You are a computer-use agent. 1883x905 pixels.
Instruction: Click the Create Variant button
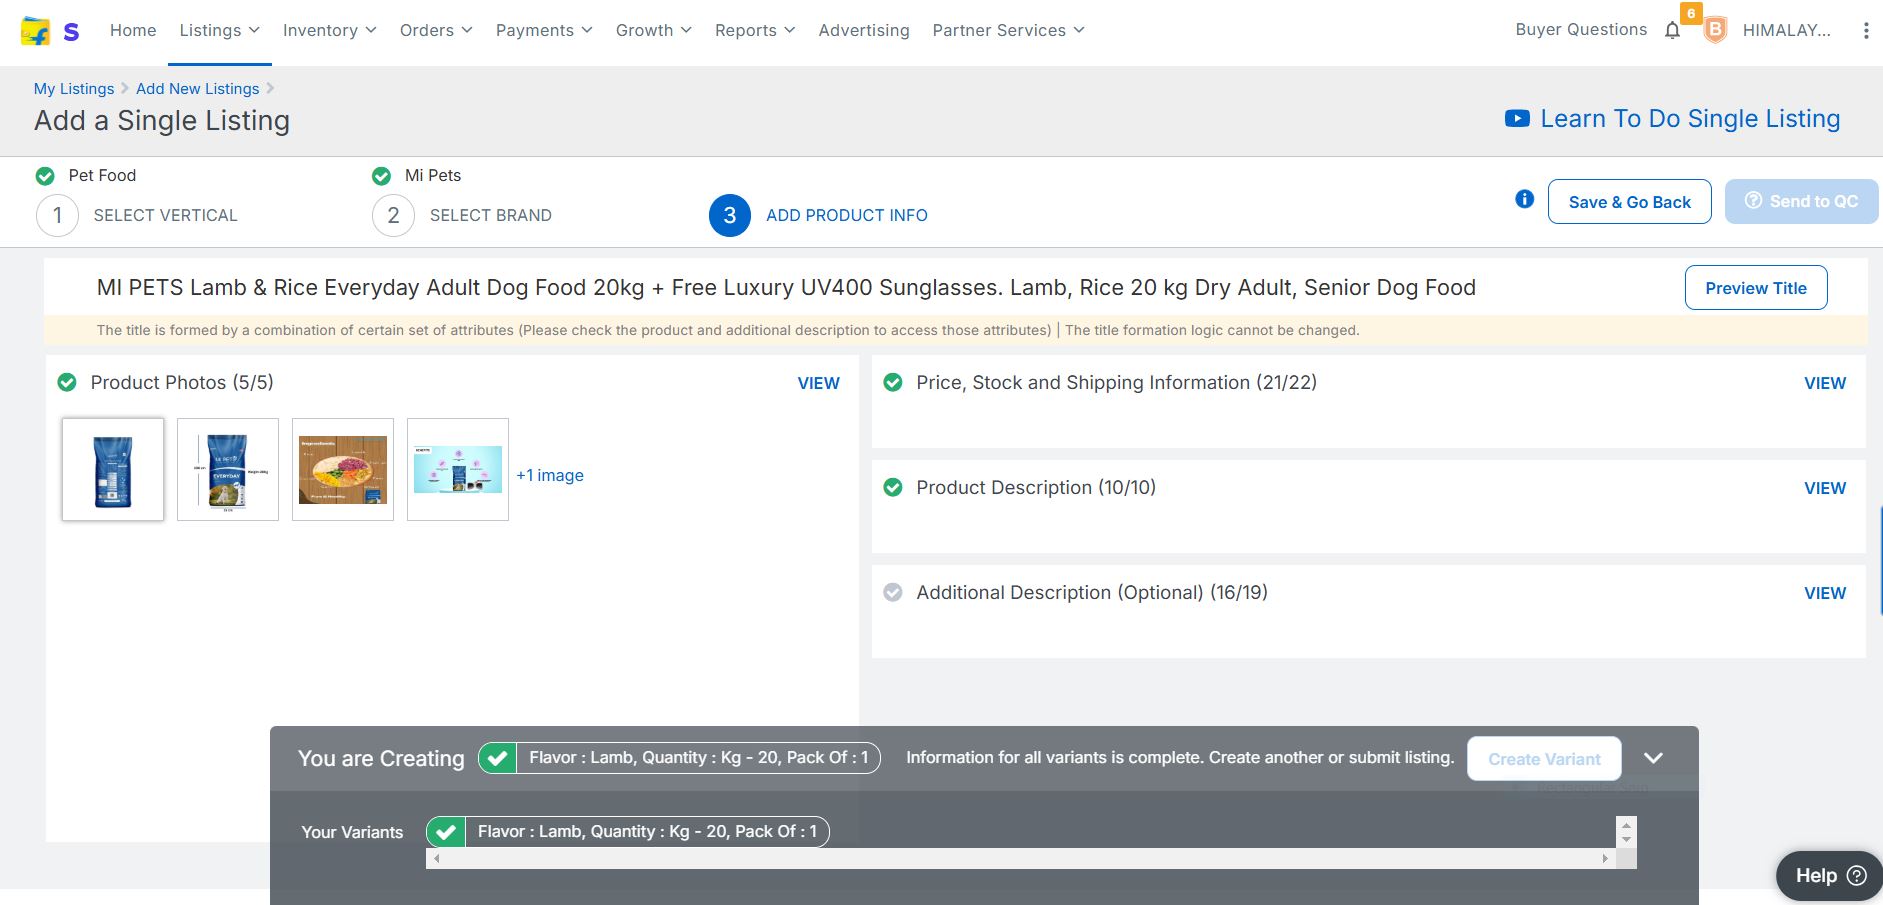pos(1544,759)
